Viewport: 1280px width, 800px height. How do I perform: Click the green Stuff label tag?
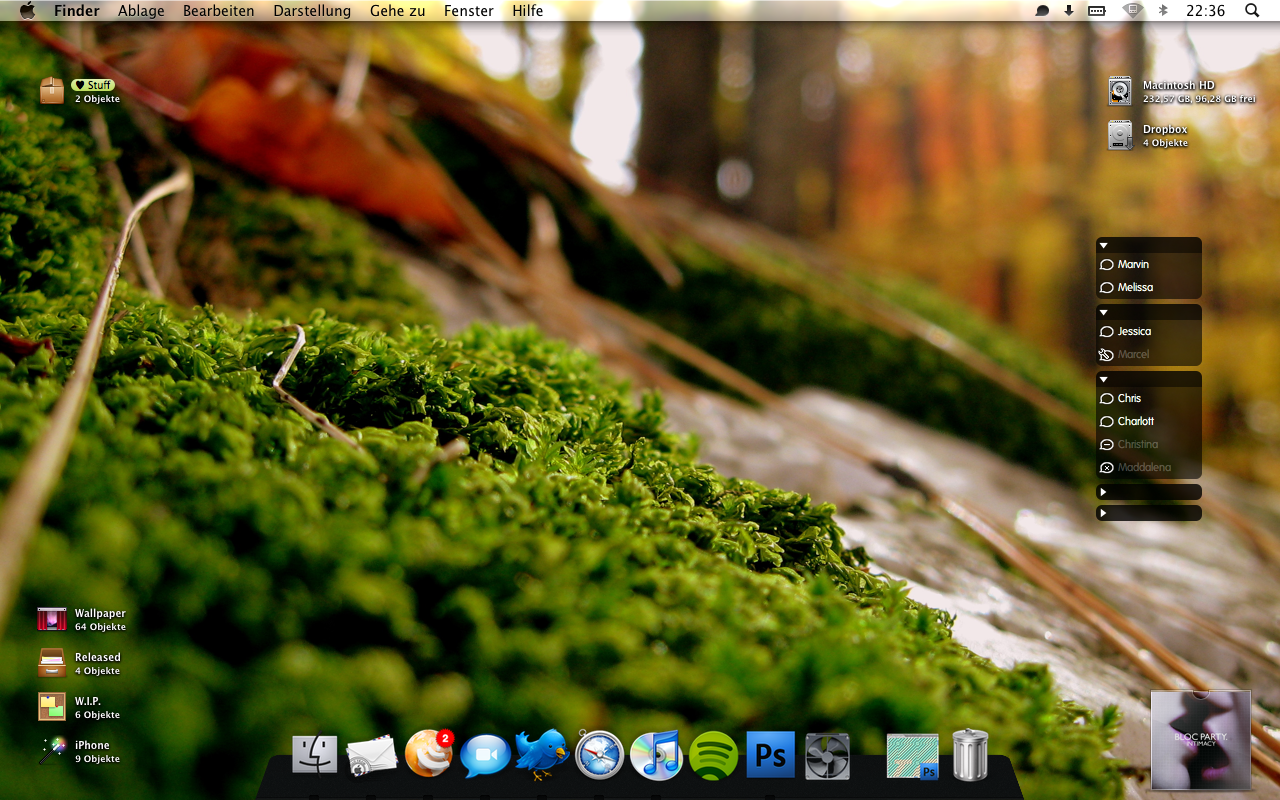point(92,86)
